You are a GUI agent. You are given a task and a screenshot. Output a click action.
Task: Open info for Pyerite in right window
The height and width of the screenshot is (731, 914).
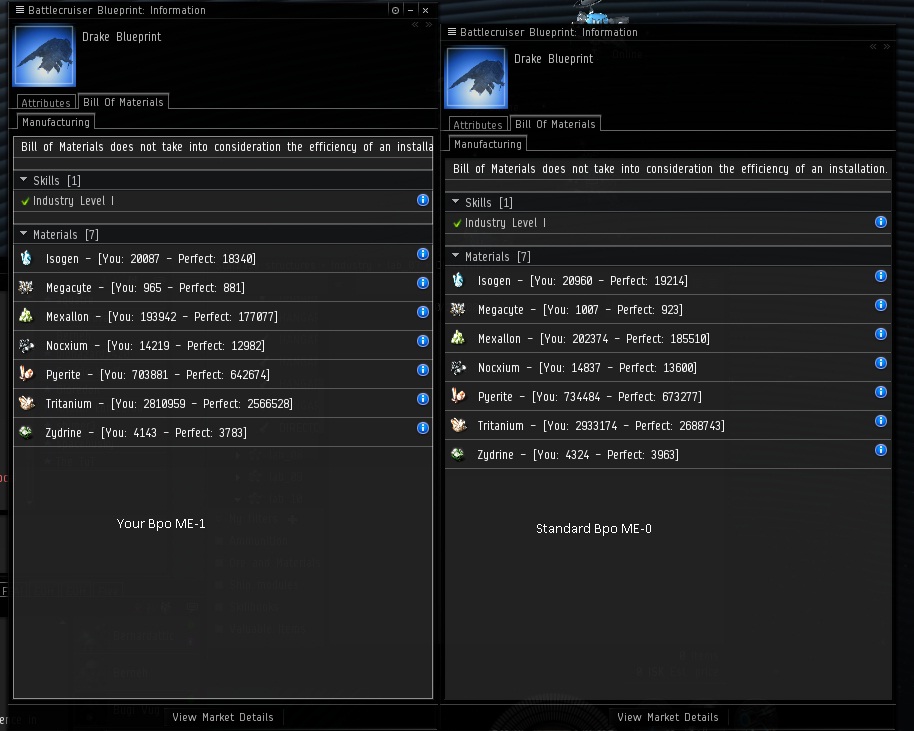[x=881, y=392]
